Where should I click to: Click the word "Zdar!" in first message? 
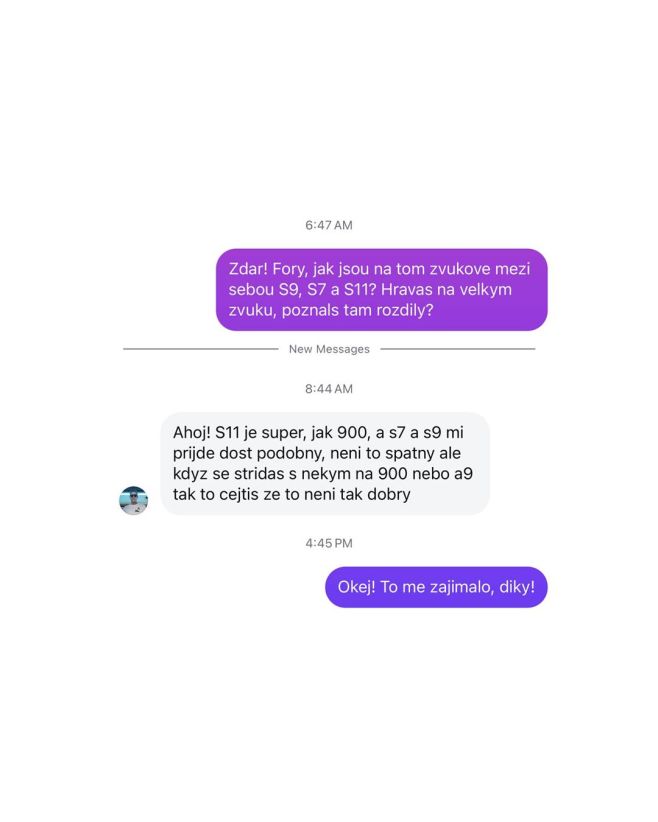(248, 268)
